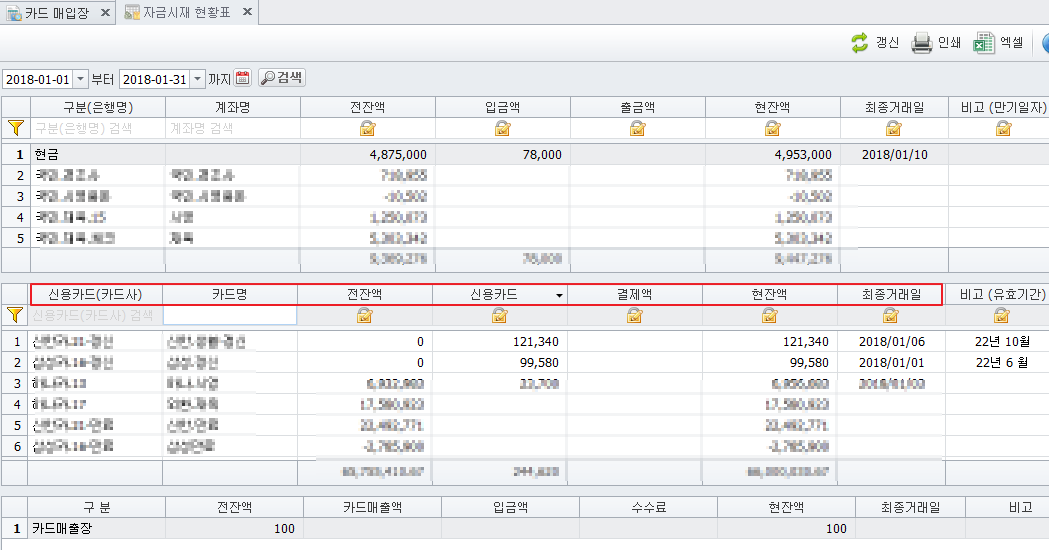The width and height of the screenshot is (1049, 550).
Task: Click the 구분(은행명) 검색 filter field
Action: (x=97, y=128)
